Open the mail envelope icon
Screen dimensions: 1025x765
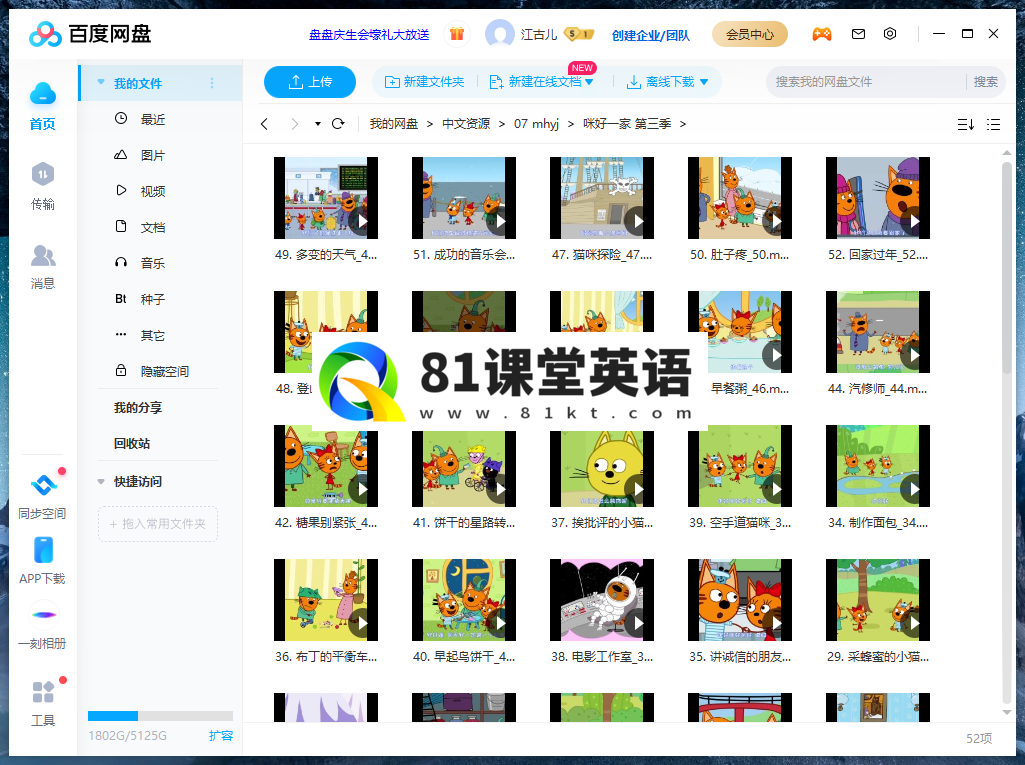(858, 34)
